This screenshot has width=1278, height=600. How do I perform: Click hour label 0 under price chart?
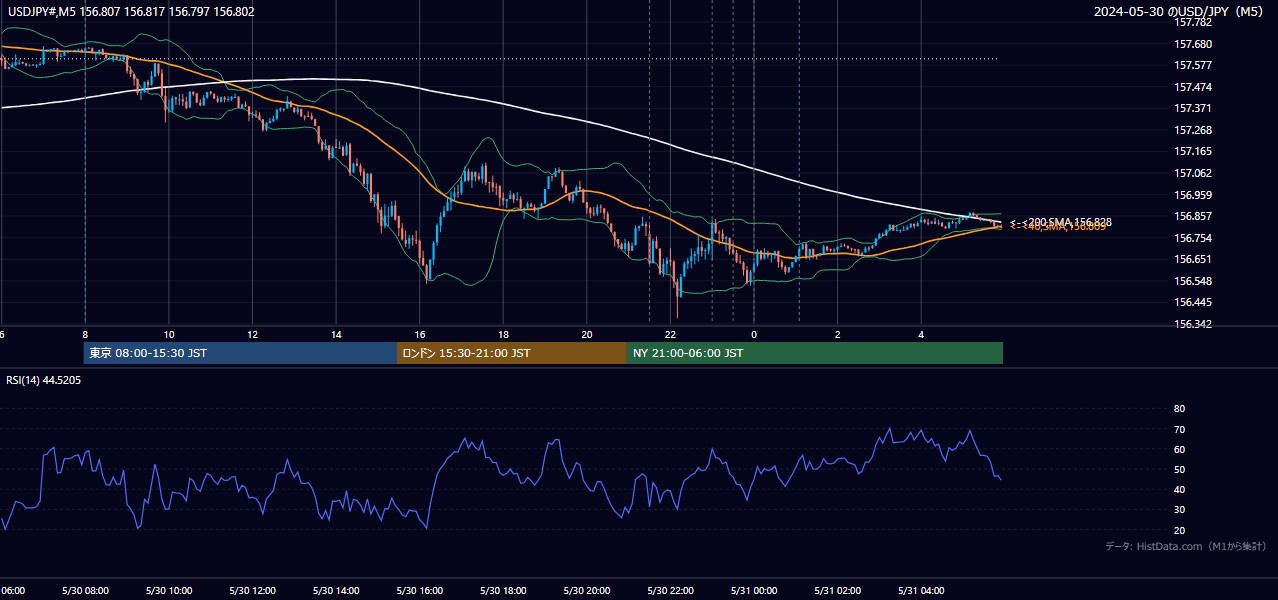click(x=754, y=334)
